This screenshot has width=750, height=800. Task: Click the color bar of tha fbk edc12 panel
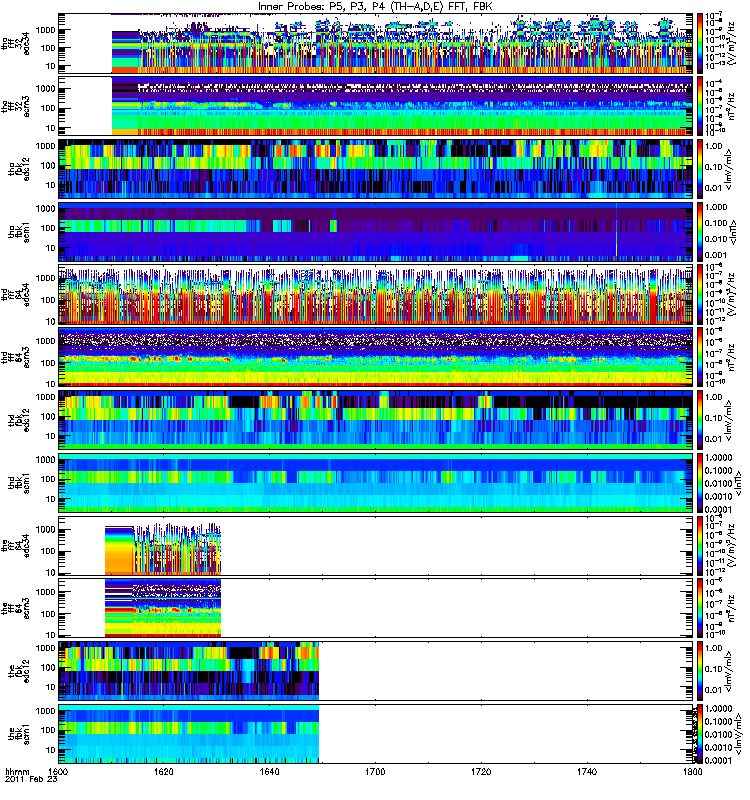701,168
